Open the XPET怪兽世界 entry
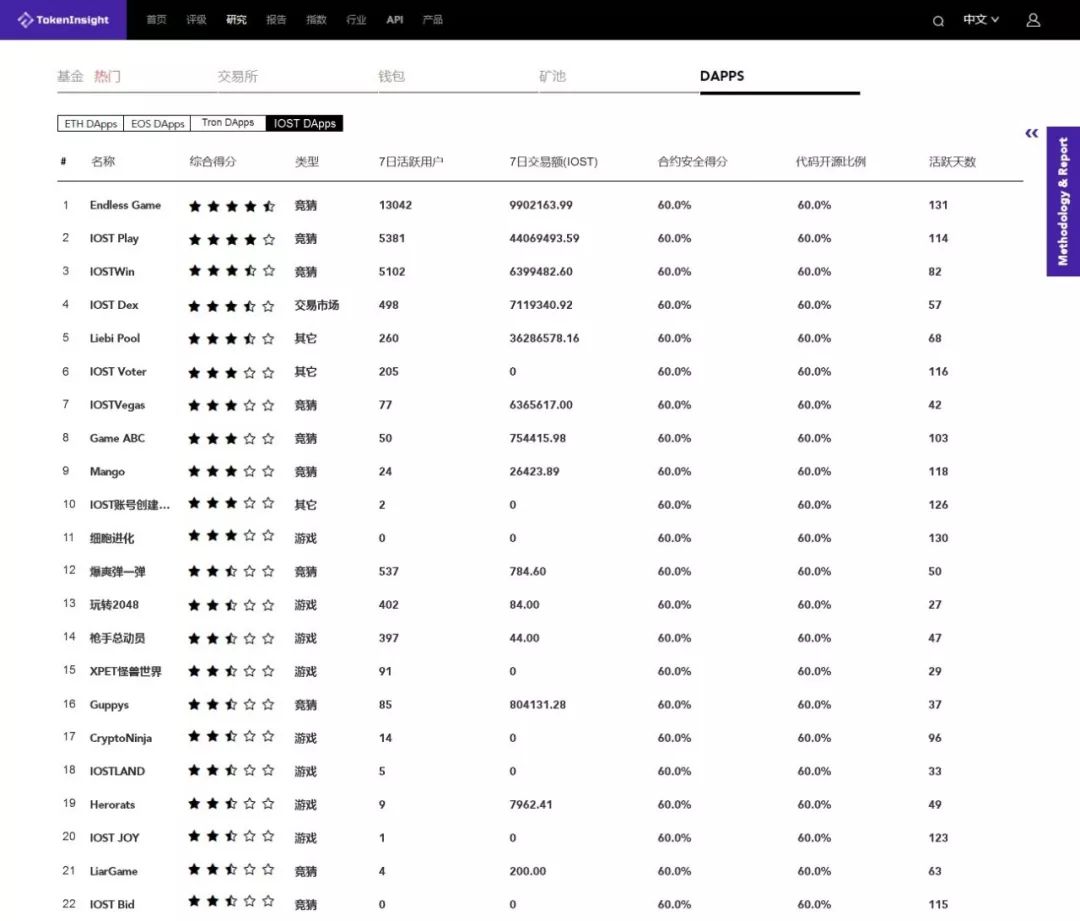Viewport: 1080px width, 921px height. 125,671
